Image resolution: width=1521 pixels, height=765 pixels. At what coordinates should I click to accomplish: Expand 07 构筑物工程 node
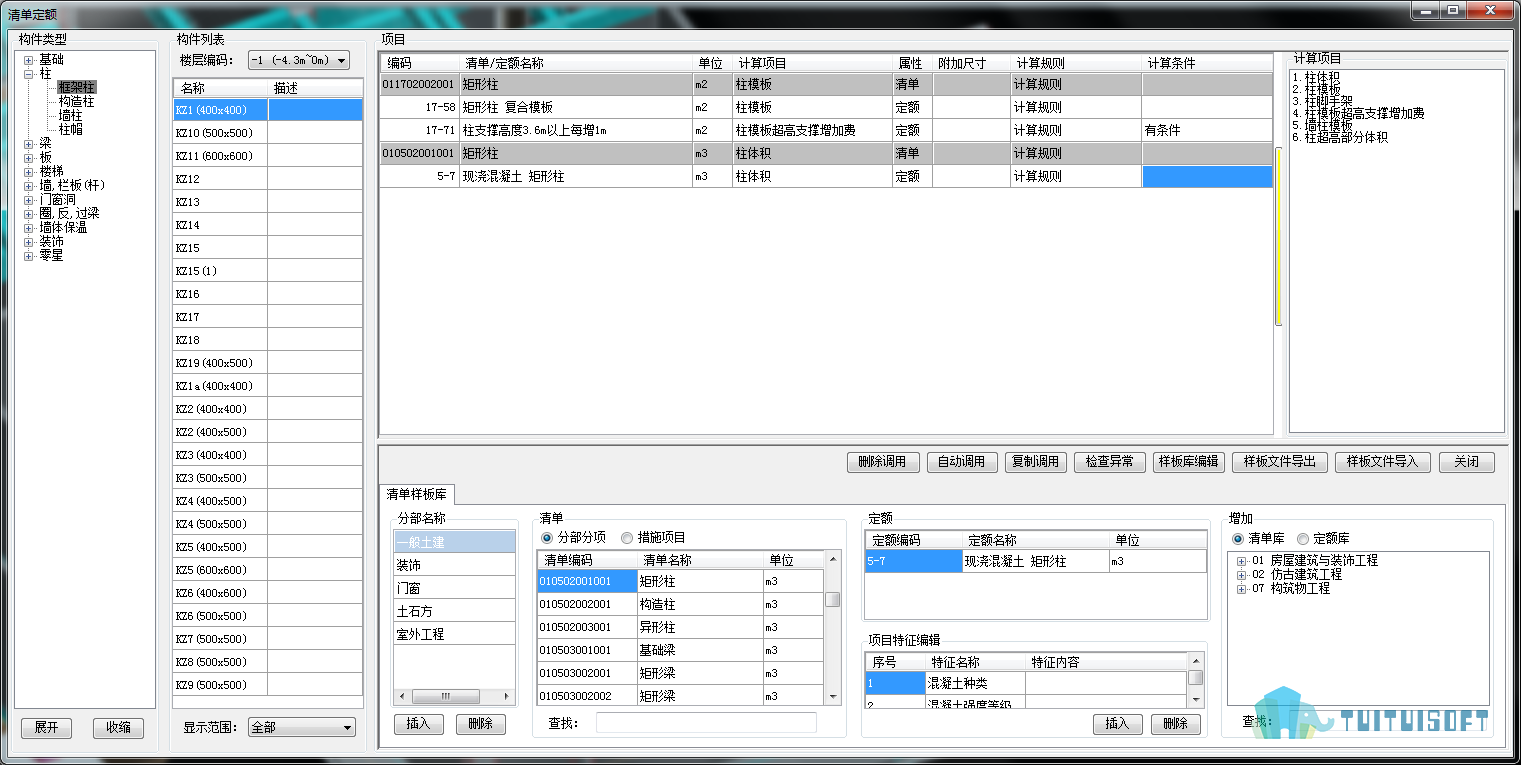(x=1242, y=589)
